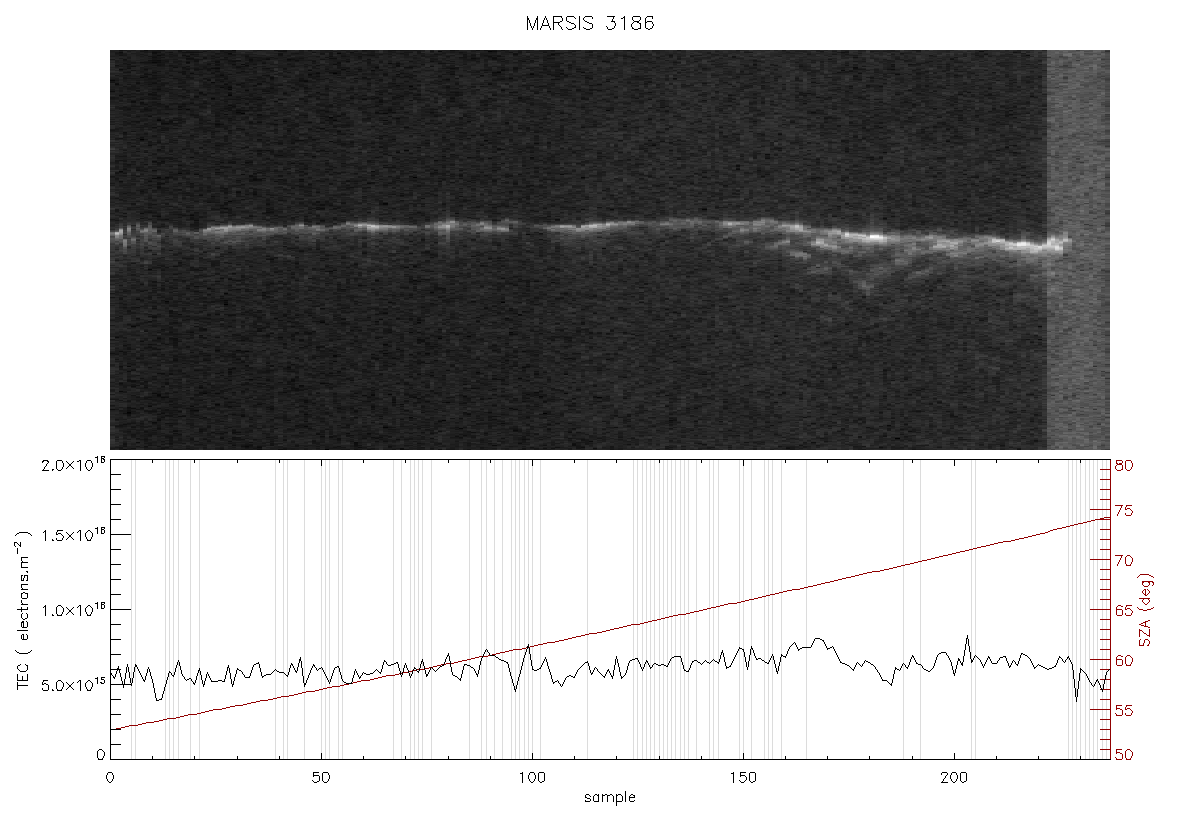The image size is (1180, 830).
Task: Click the SZA tick label 80
Action: point(1124,466)
